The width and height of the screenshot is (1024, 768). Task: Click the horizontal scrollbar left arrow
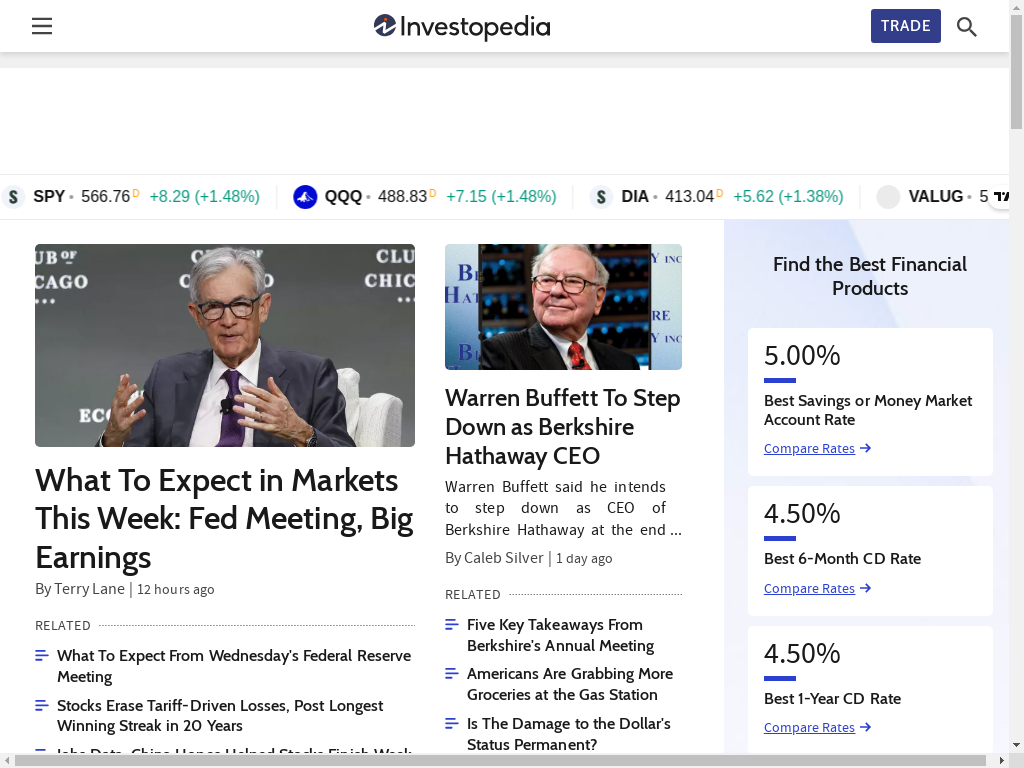(6, 761)
